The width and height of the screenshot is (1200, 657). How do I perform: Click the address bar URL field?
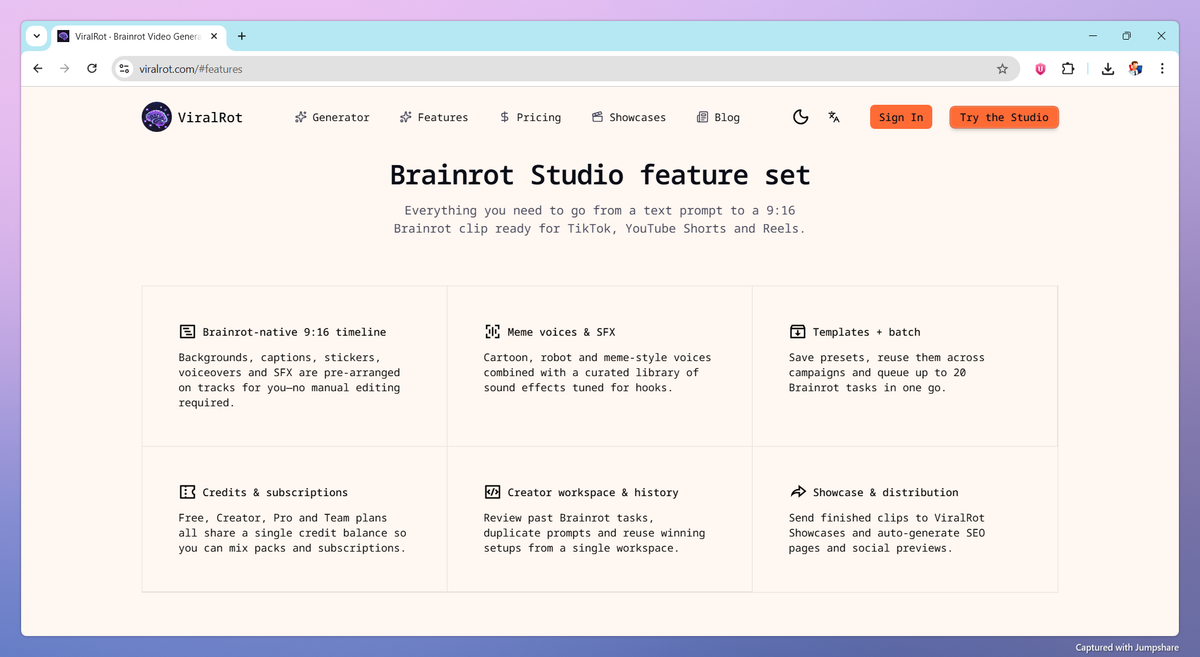pos(565,69)
